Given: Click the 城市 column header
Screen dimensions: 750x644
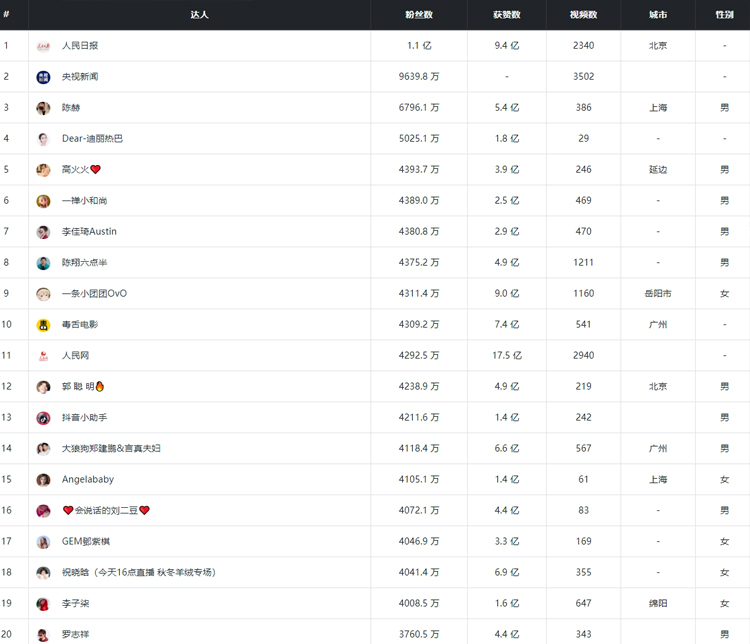Looking at the screenshot, I should [658, 15].
